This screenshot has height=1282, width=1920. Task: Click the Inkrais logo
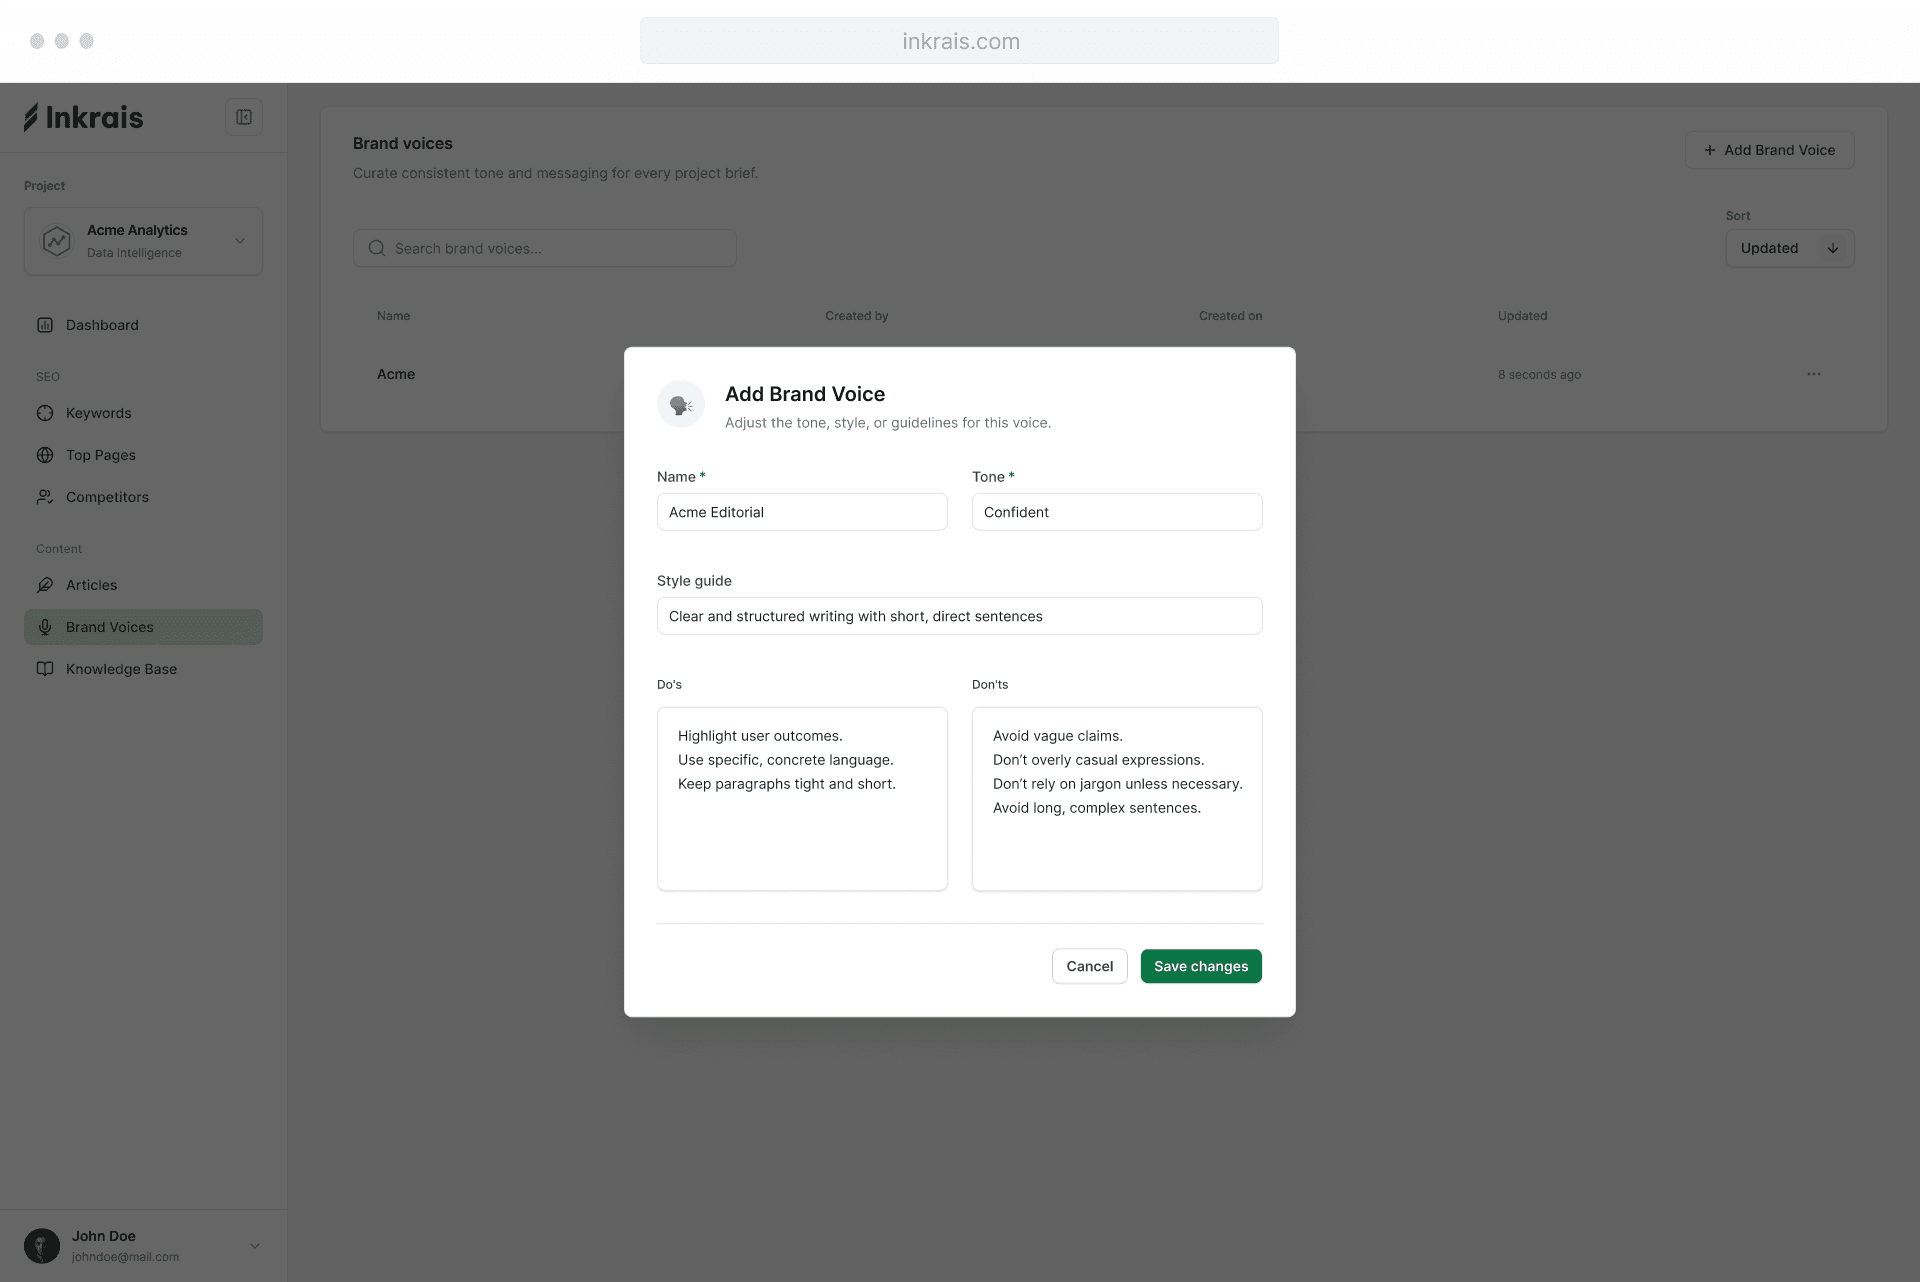coord(84,118)
